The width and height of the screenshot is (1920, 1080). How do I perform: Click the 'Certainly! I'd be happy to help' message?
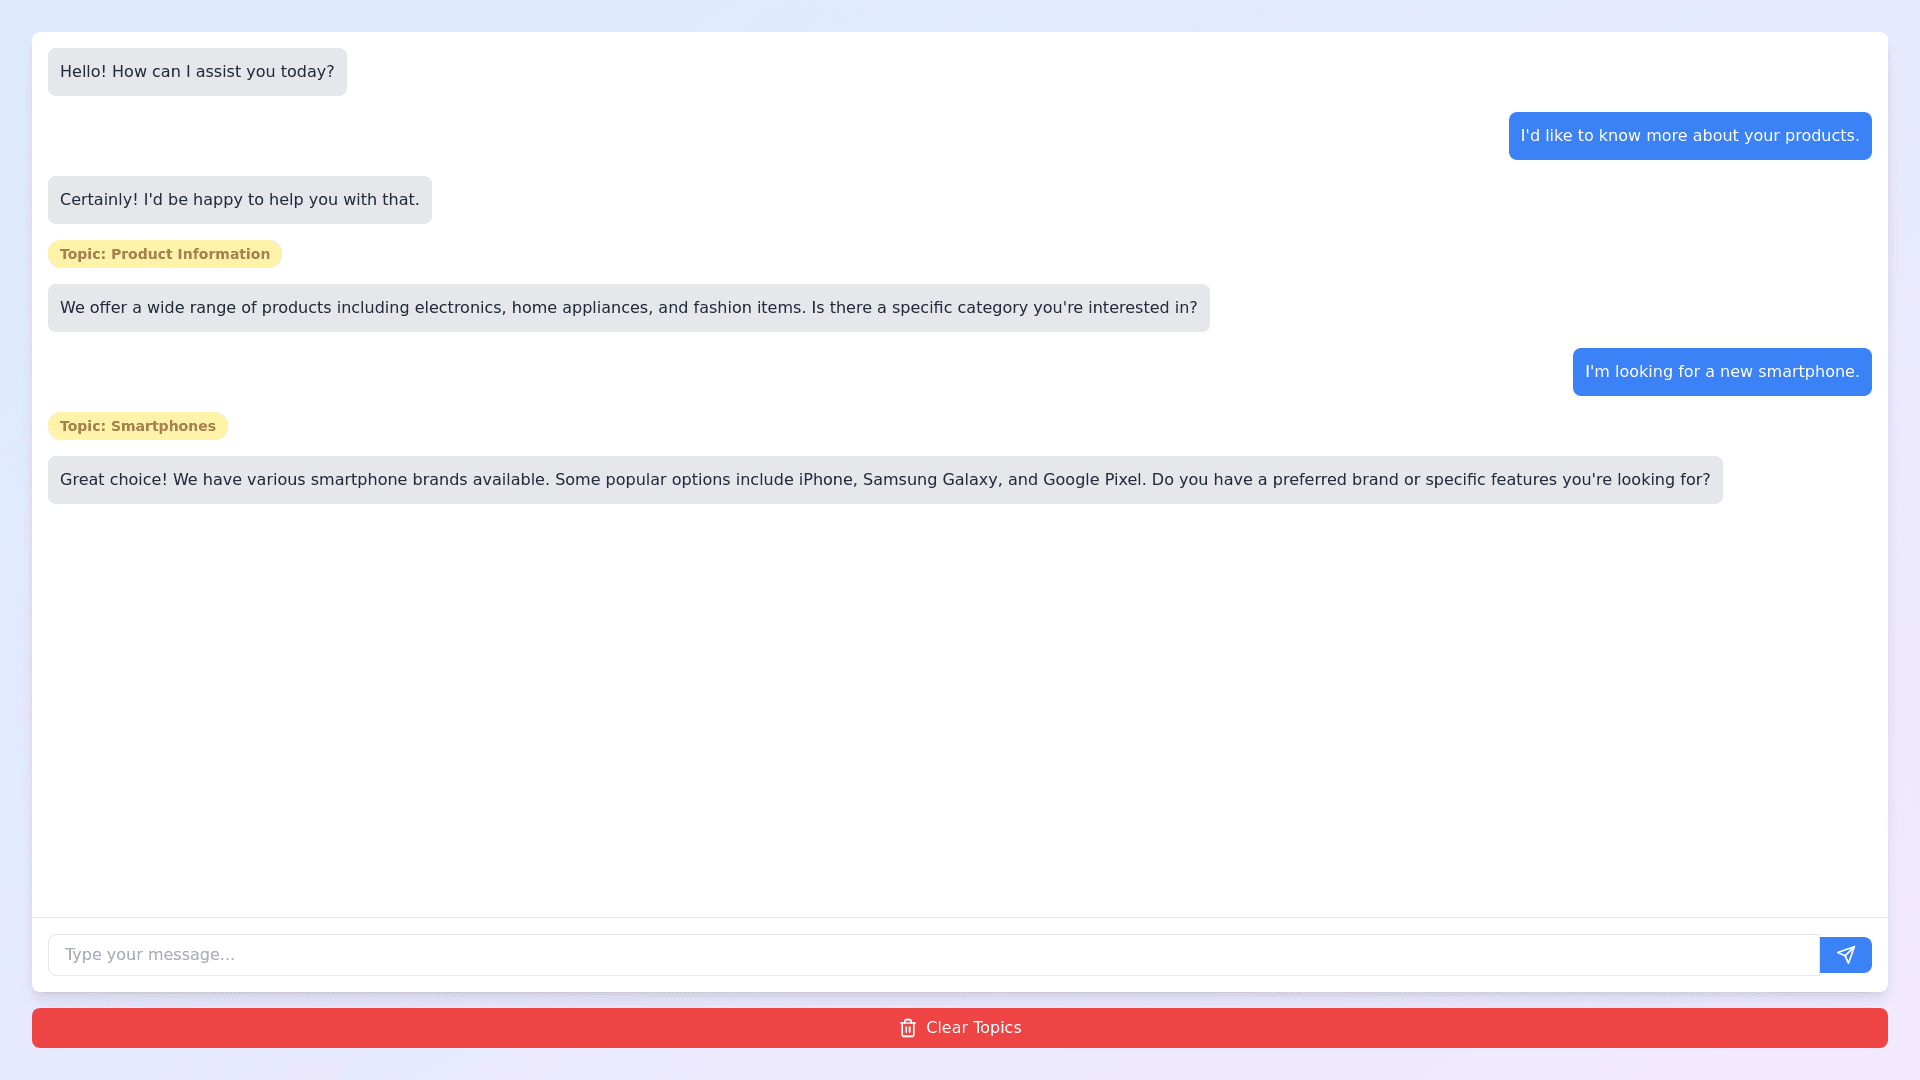click(239, 200)
